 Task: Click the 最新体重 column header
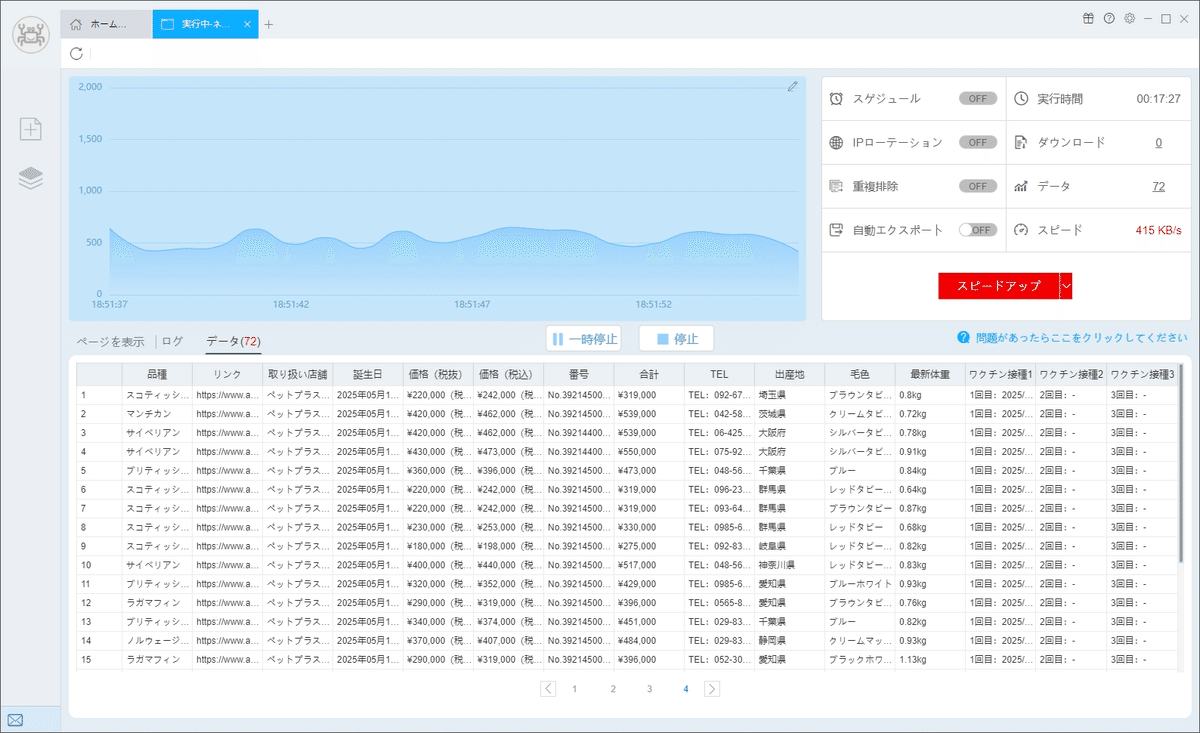(x=930, y=374)
